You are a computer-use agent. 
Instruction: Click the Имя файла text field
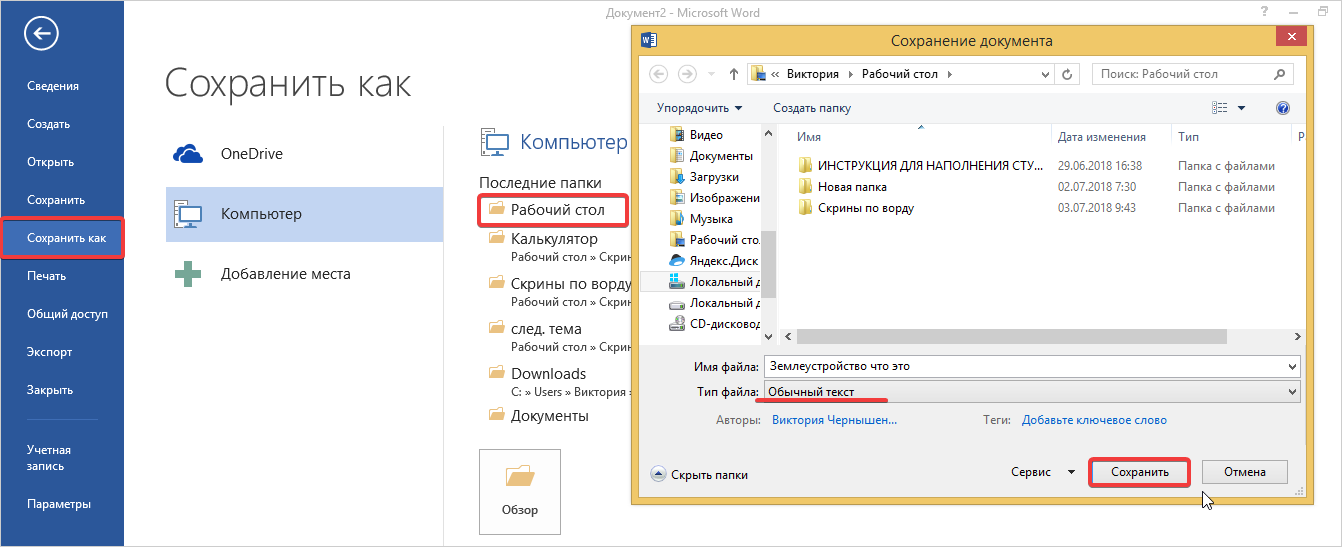pyautogui.click(x=1030, y=366)
